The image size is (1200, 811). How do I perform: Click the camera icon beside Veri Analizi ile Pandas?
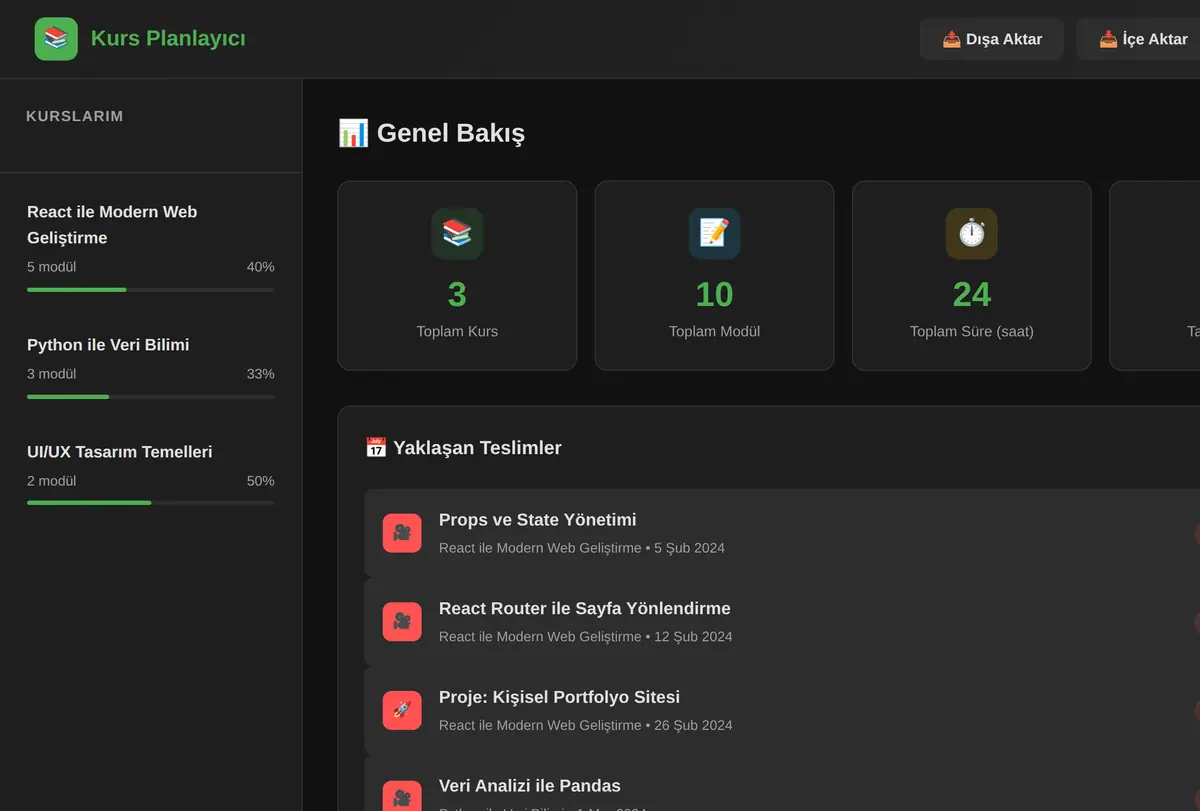402,798
